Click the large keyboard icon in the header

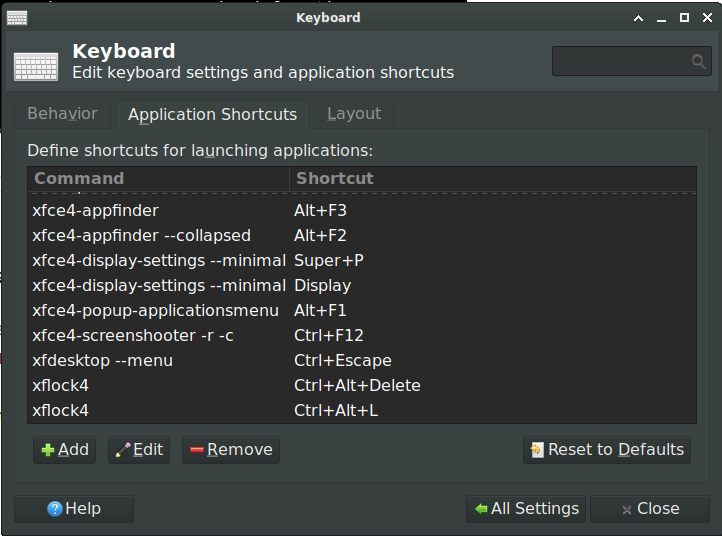tap(36, 67)
